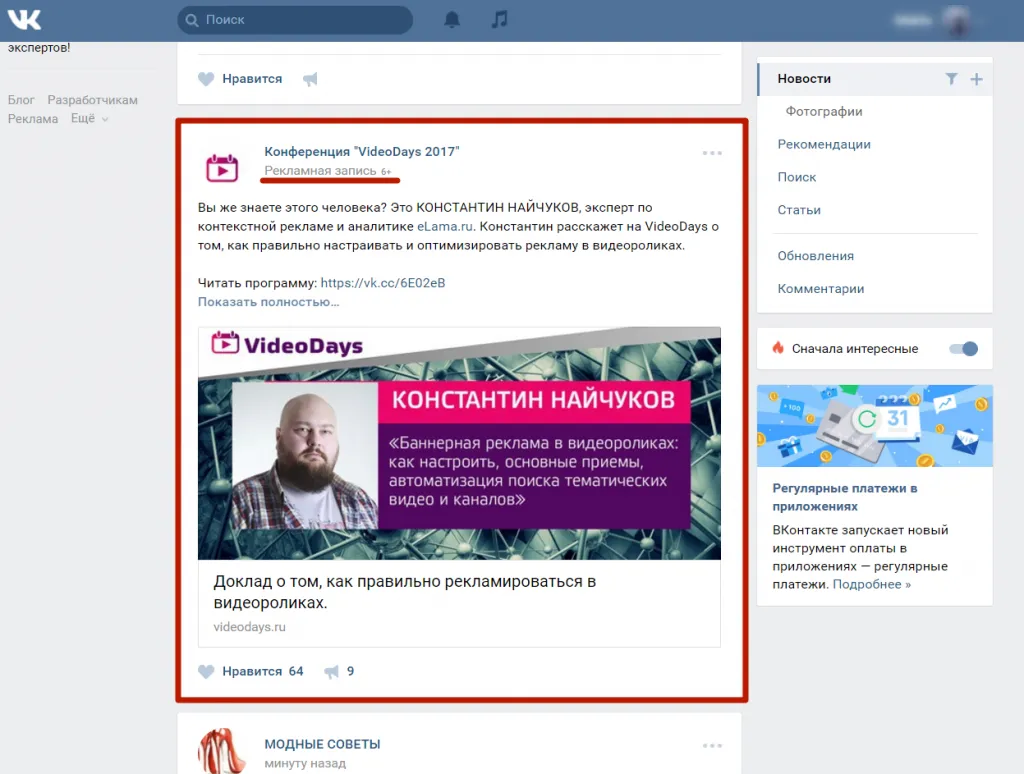Open the Статьи section

(x=799, y=210)
